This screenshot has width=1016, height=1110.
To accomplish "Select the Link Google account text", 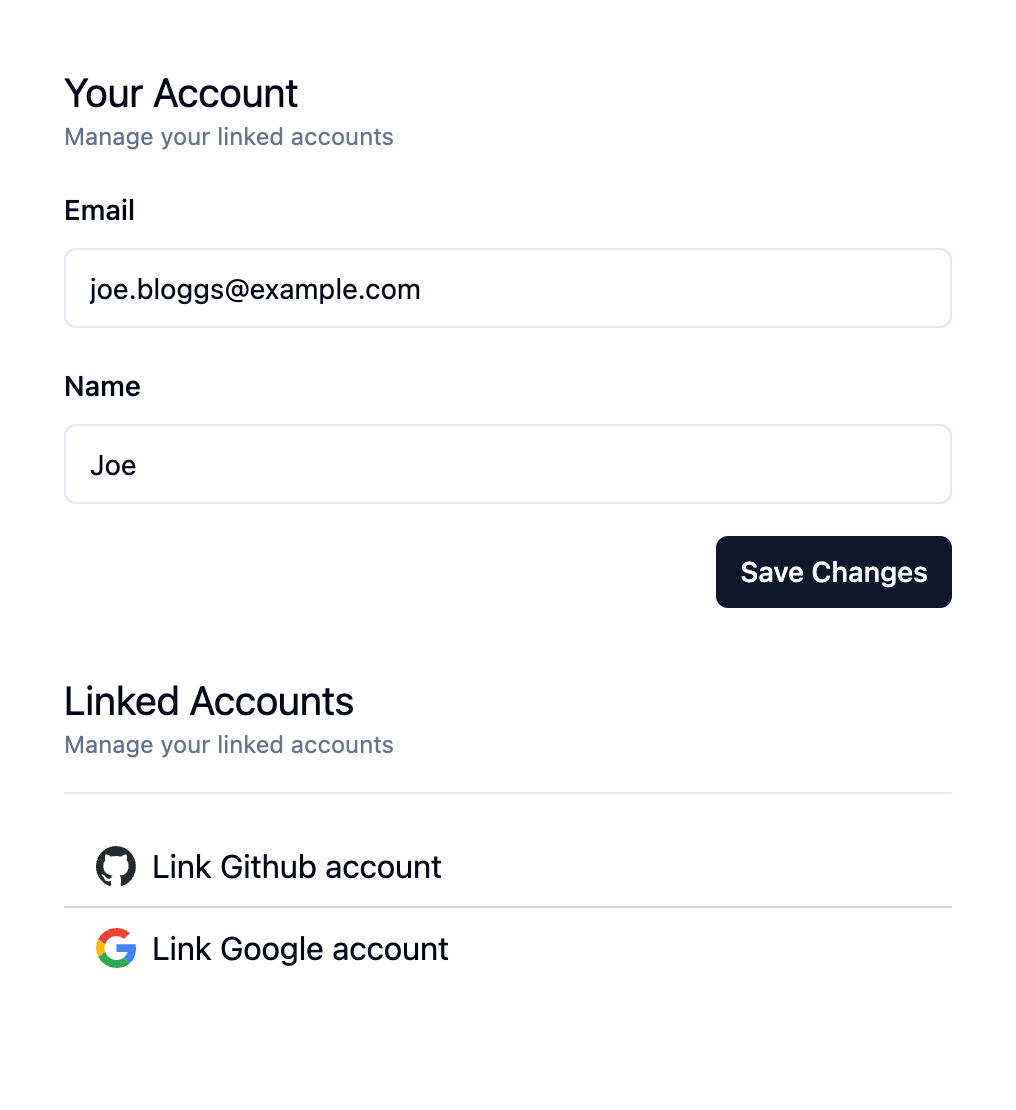I will coord(300,949).
